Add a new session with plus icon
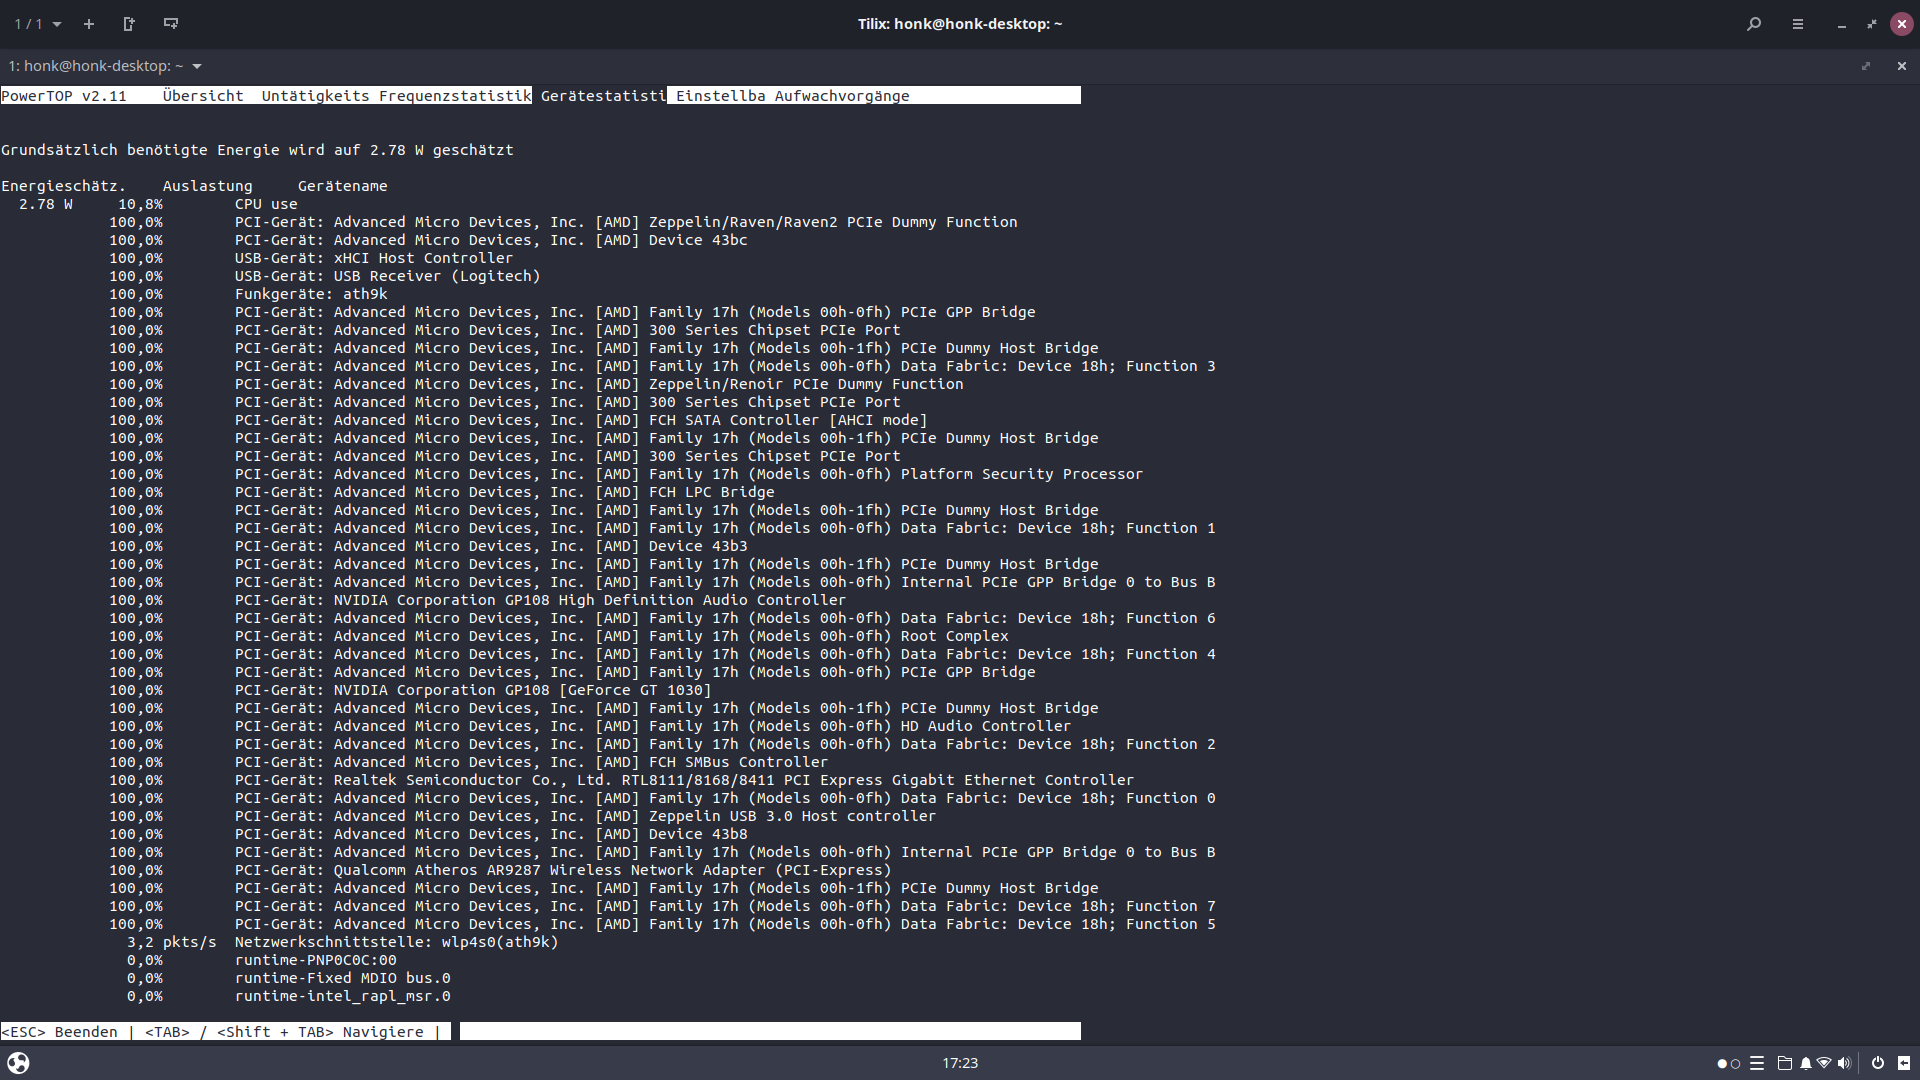This screenshot has height=1080, width=1920. click(x=89, y=24)
